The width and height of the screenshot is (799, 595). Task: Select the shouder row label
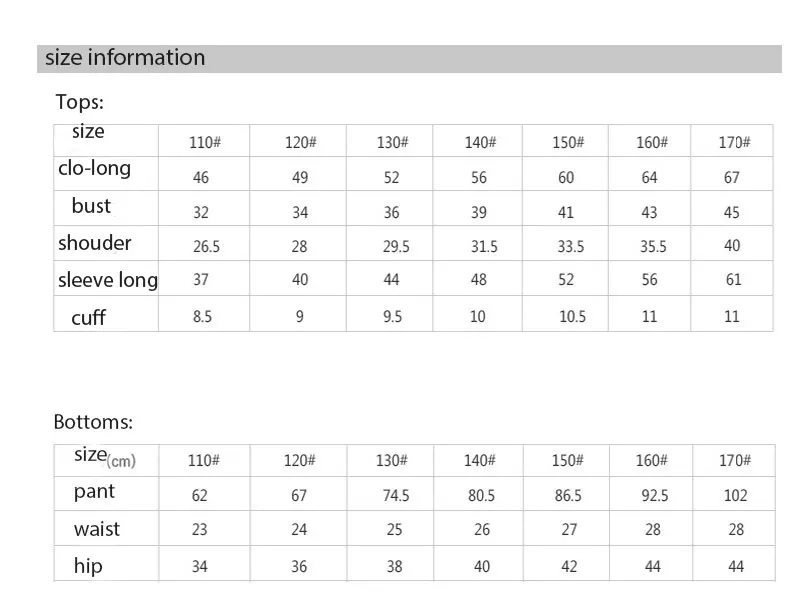pos(94,243)
